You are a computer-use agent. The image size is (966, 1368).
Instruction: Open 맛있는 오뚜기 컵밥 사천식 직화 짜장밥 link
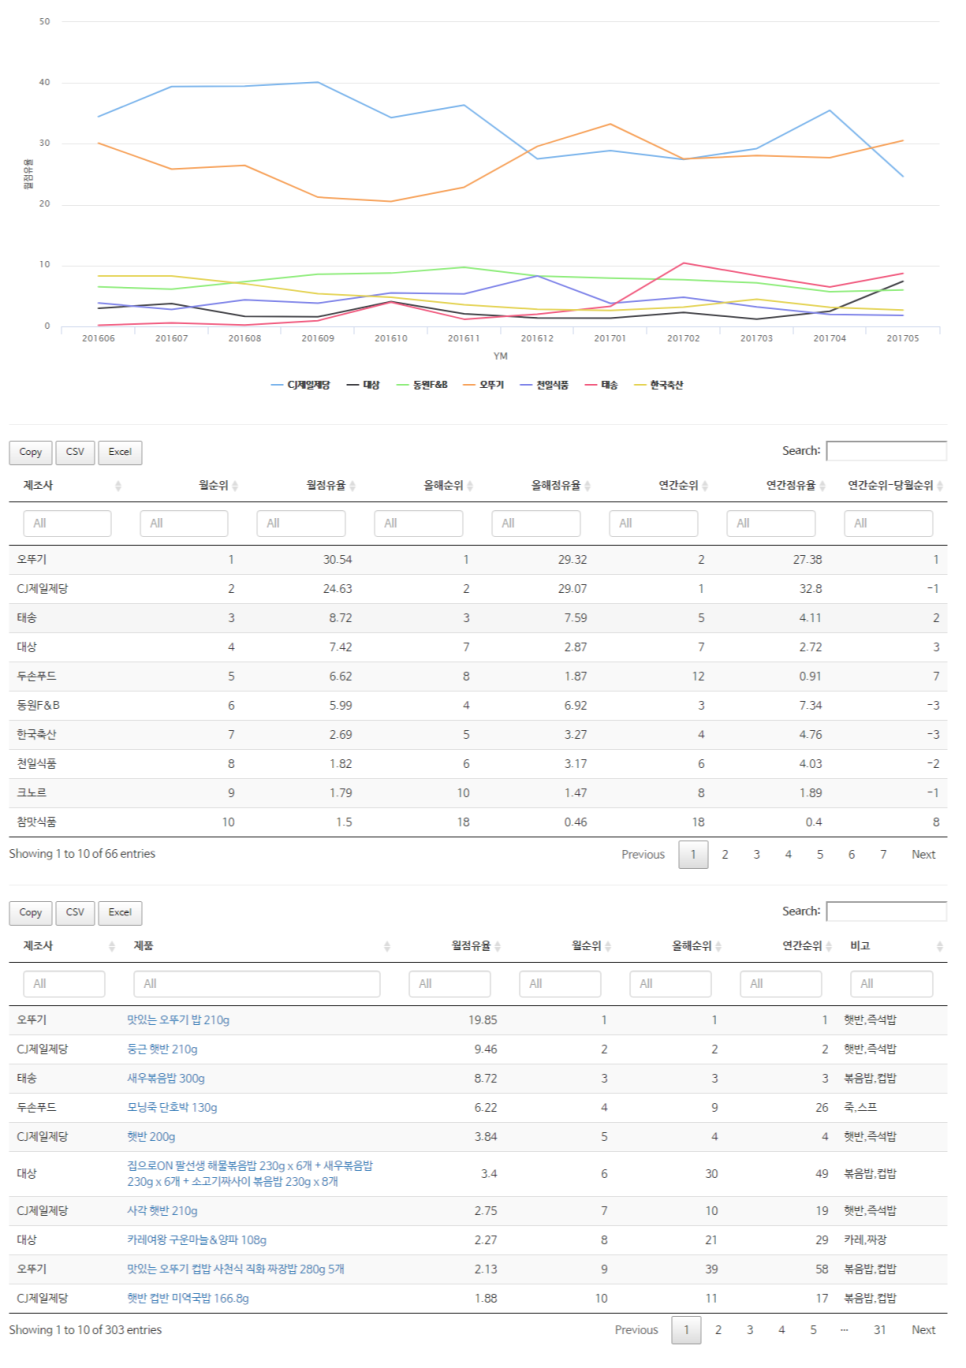click(236, 1269)
